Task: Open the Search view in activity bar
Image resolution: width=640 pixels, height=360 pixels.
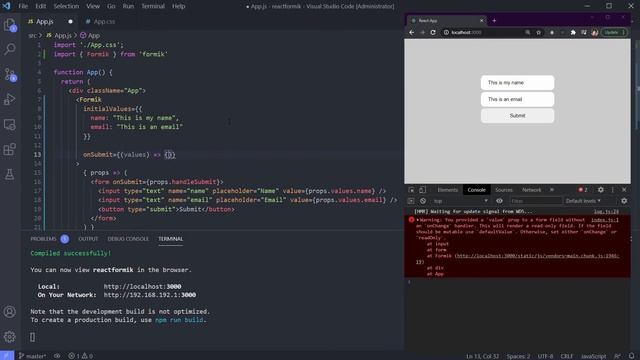Action: 9,49
